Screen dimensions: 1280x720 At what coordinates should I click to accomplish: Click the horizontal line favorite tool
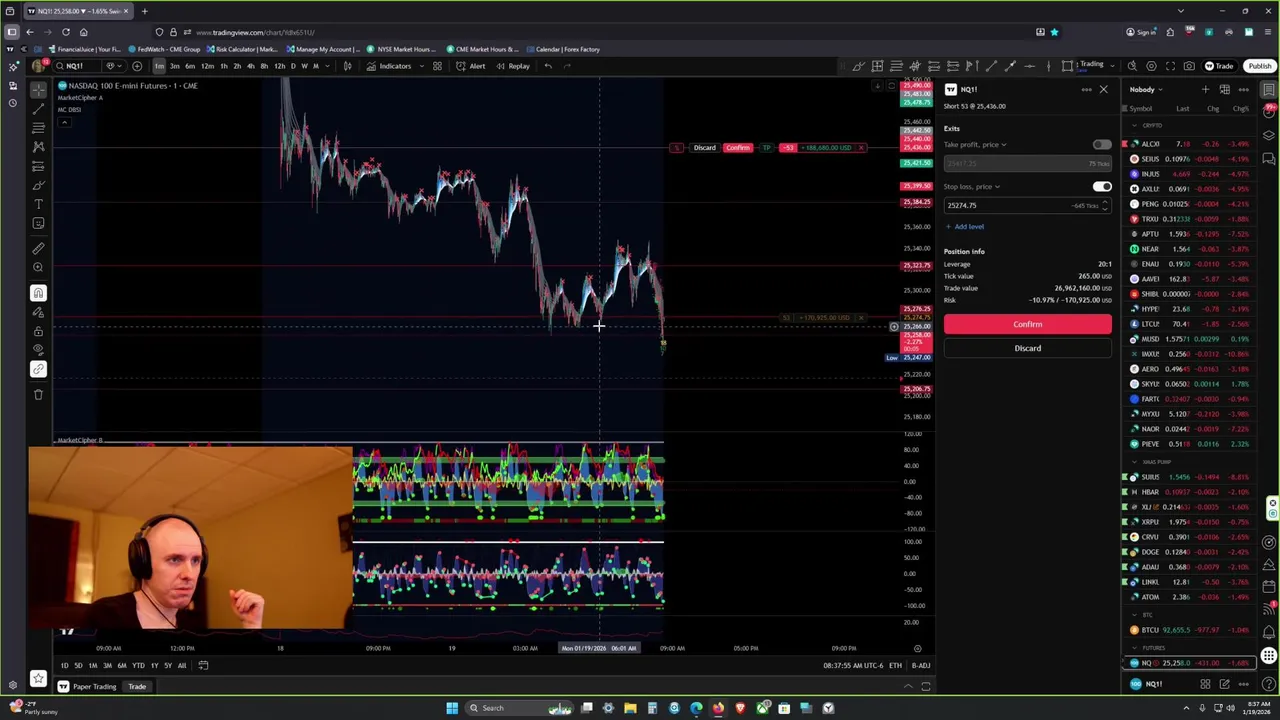click(1029, 66)
